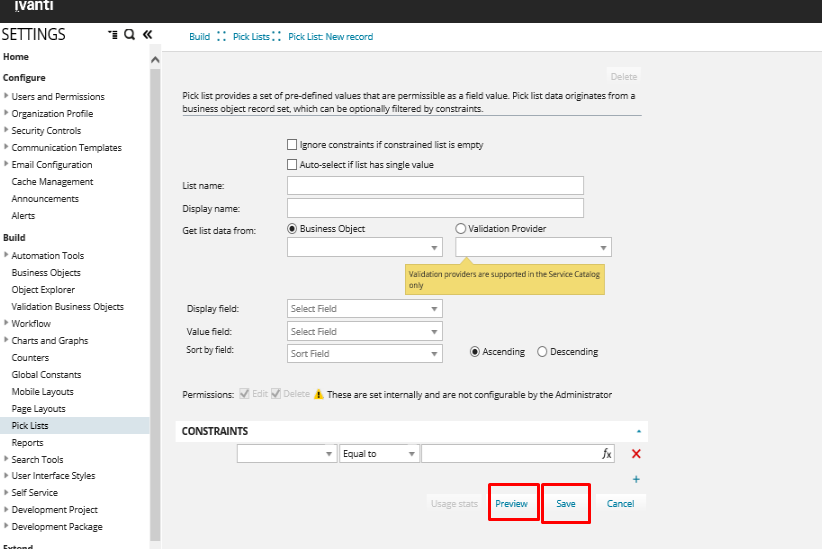The height and width of the screenshot is (549, 822).
Task: Check Auto-select if list has single value
Action: click(x=292, y=165)
